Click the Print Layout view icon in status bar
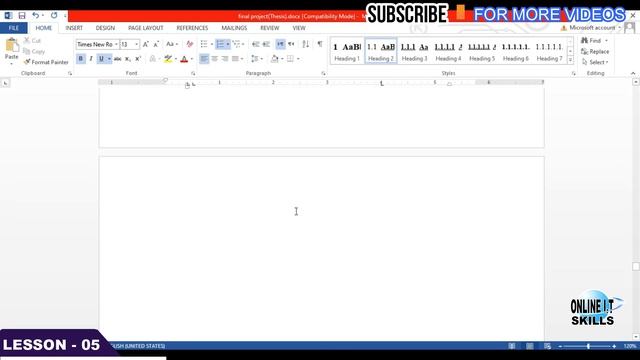Viewport: 640px width, 360px height. click(530, 346)
